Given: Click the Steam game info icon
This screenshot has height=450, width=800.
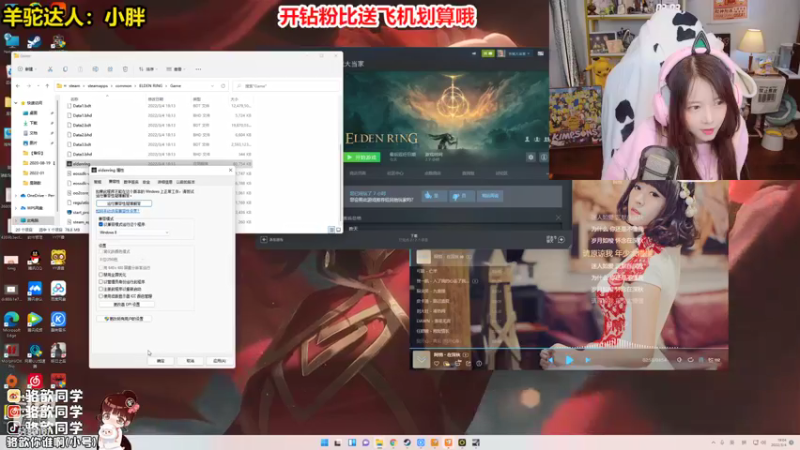Looking at the screenshot, I should click(543, 157).
